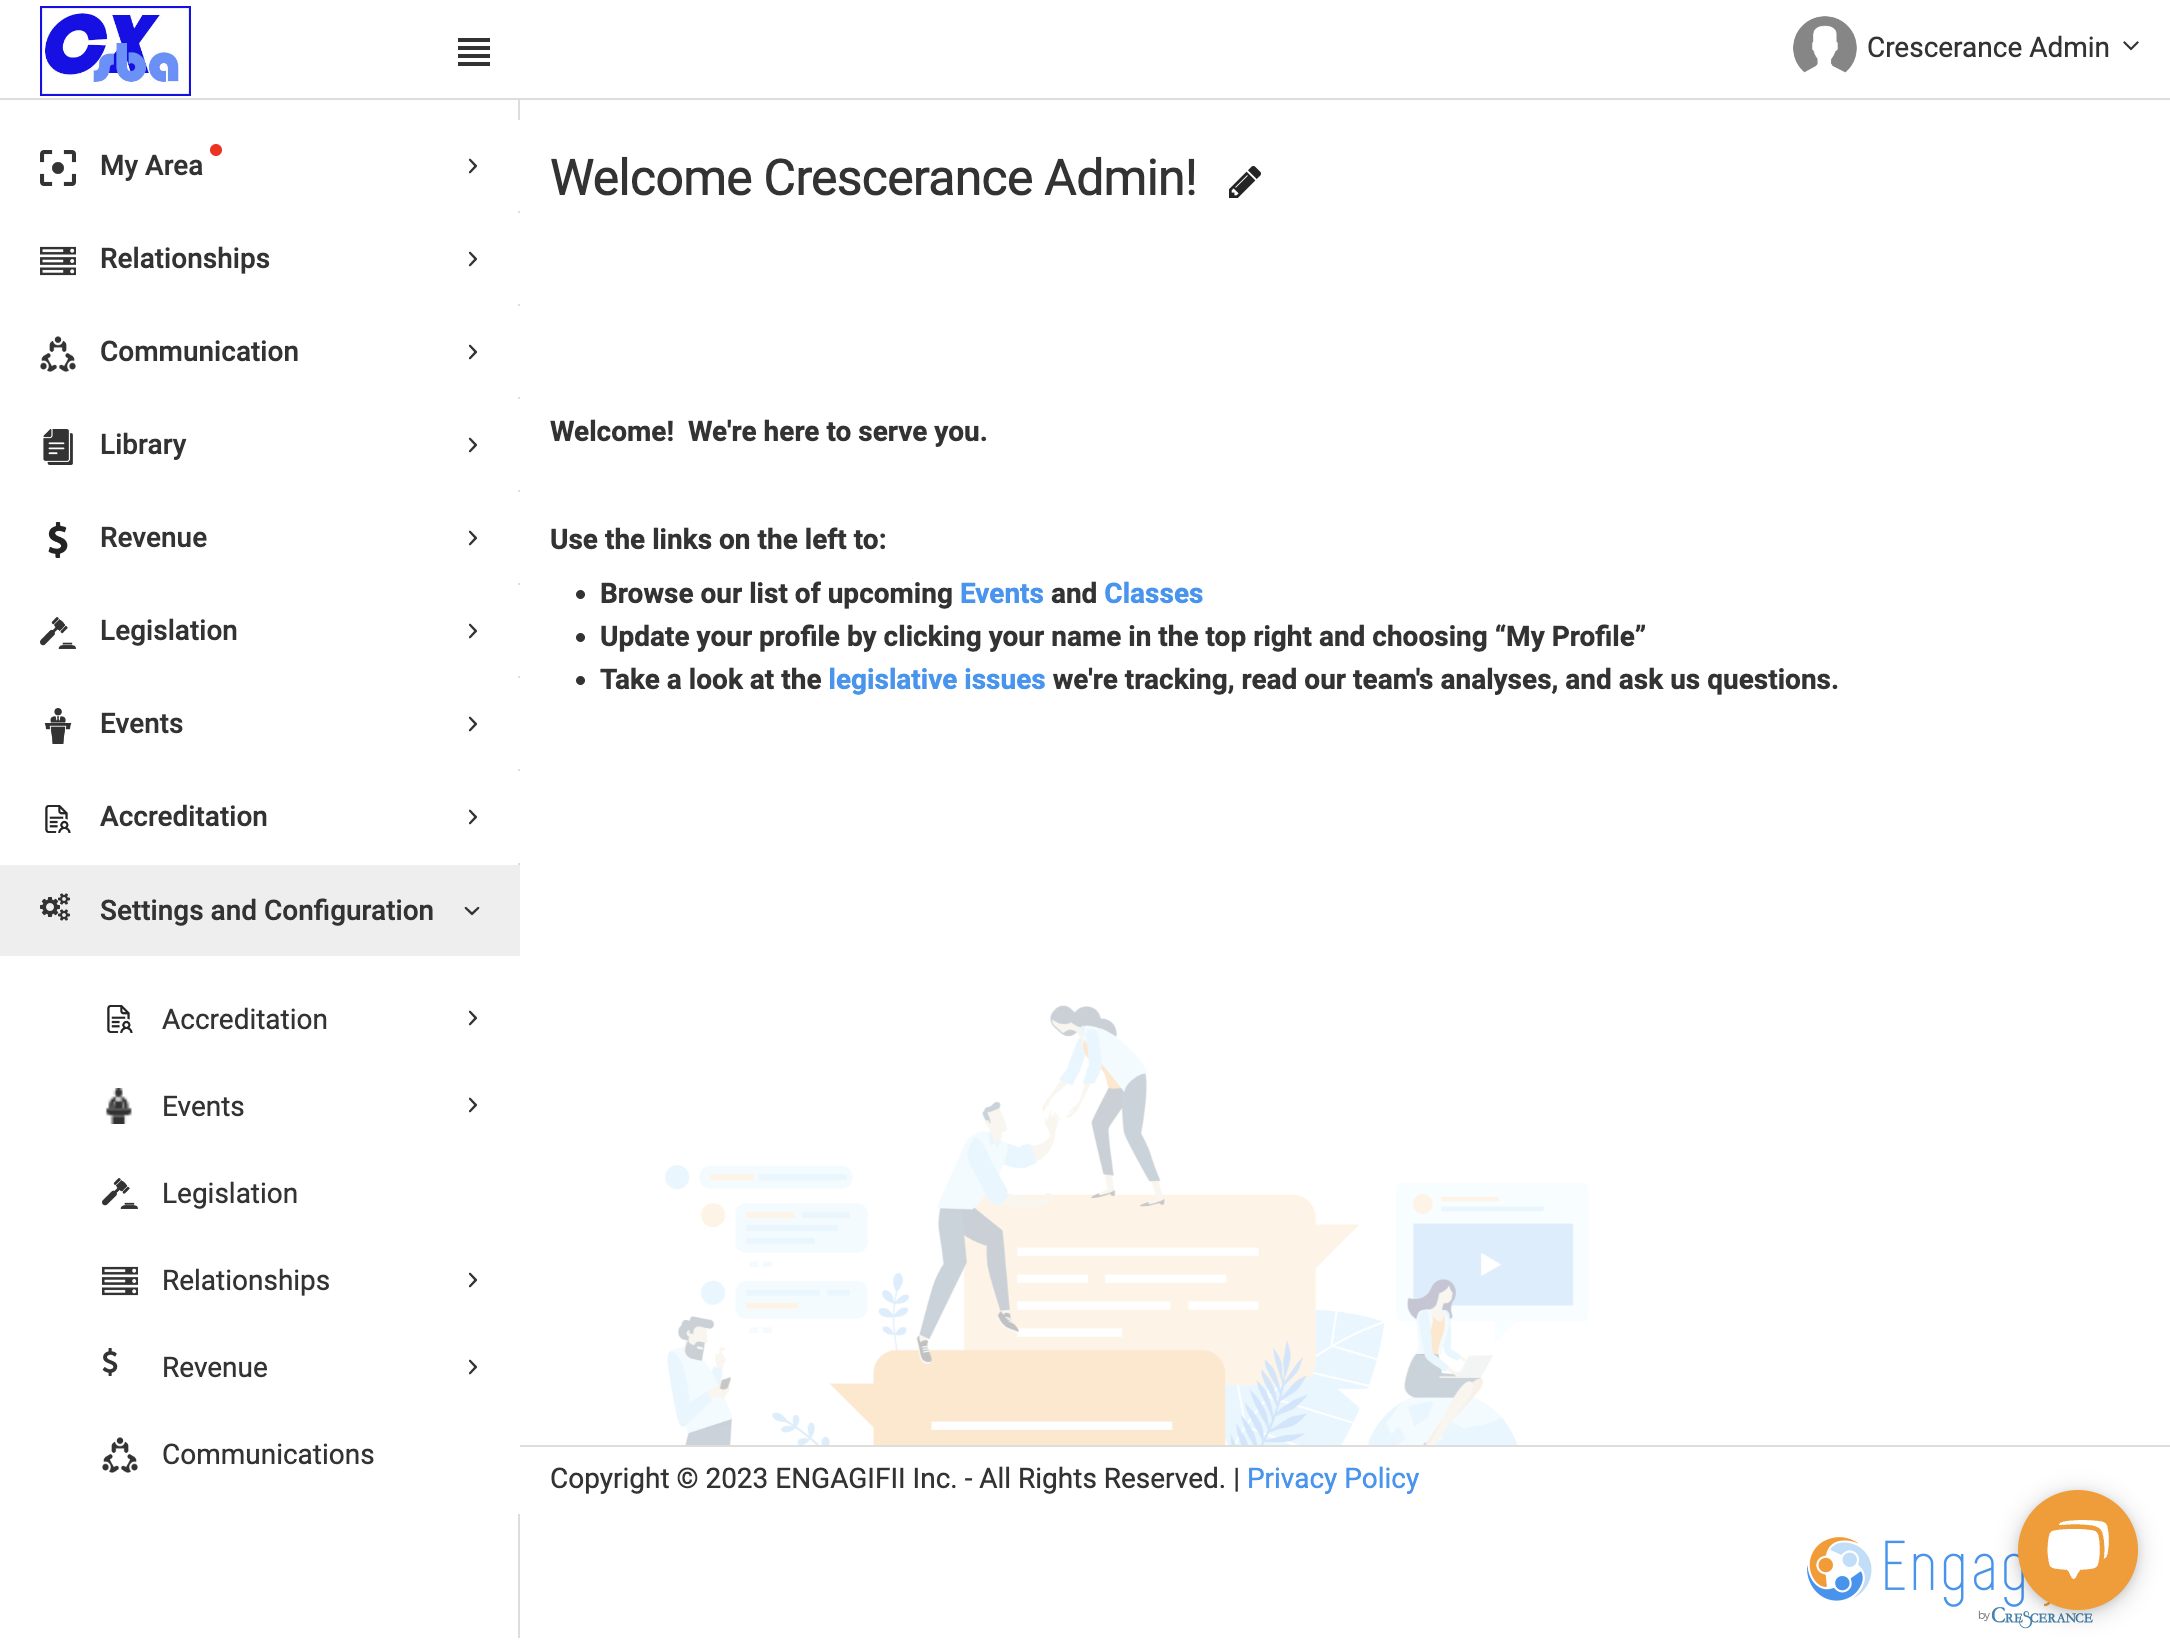
Task: Expand the Library chevron
Action: point(473,445)
